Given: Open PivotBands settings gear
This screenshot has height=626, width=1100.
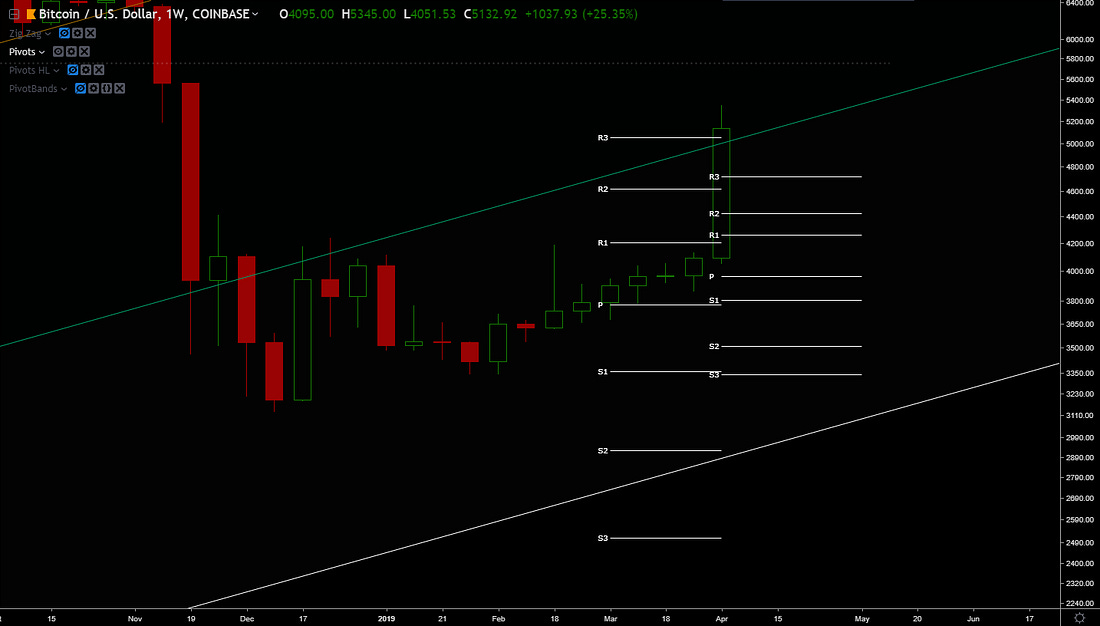Looking at the screenshot, I should coord(93,89).
